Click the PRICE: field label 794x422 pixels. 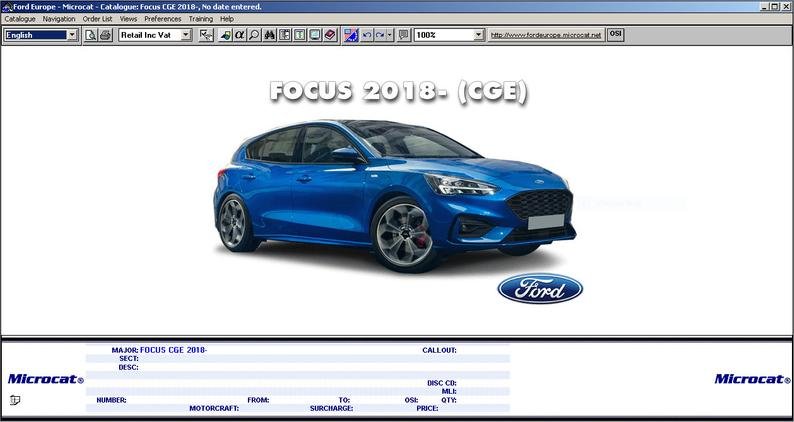click(427, 408)
